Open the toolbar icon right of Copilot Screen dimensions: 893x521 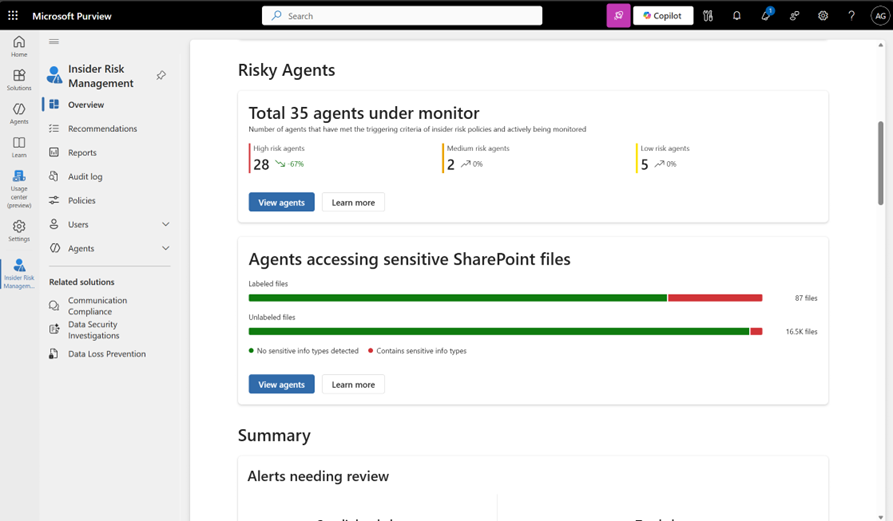708,15
